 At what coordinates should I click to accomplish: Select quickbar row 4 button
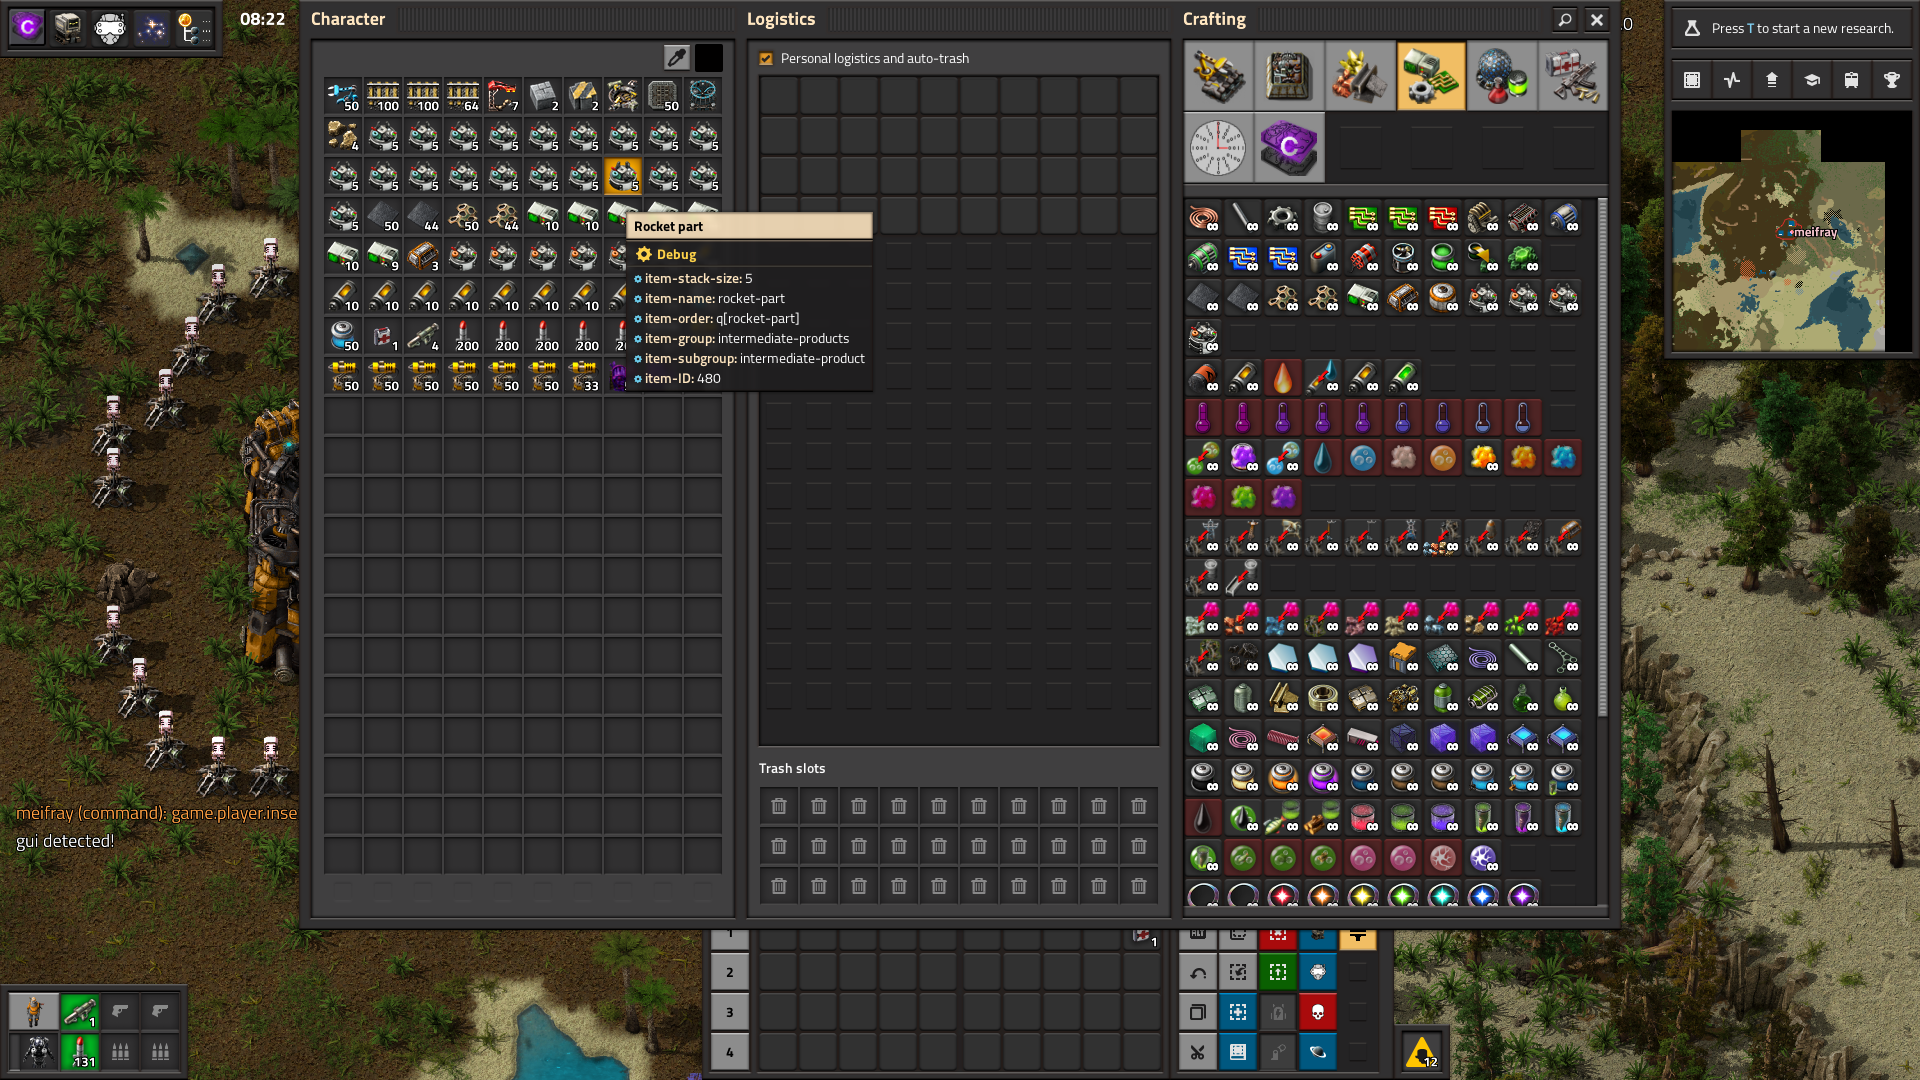pos(730,1052)
